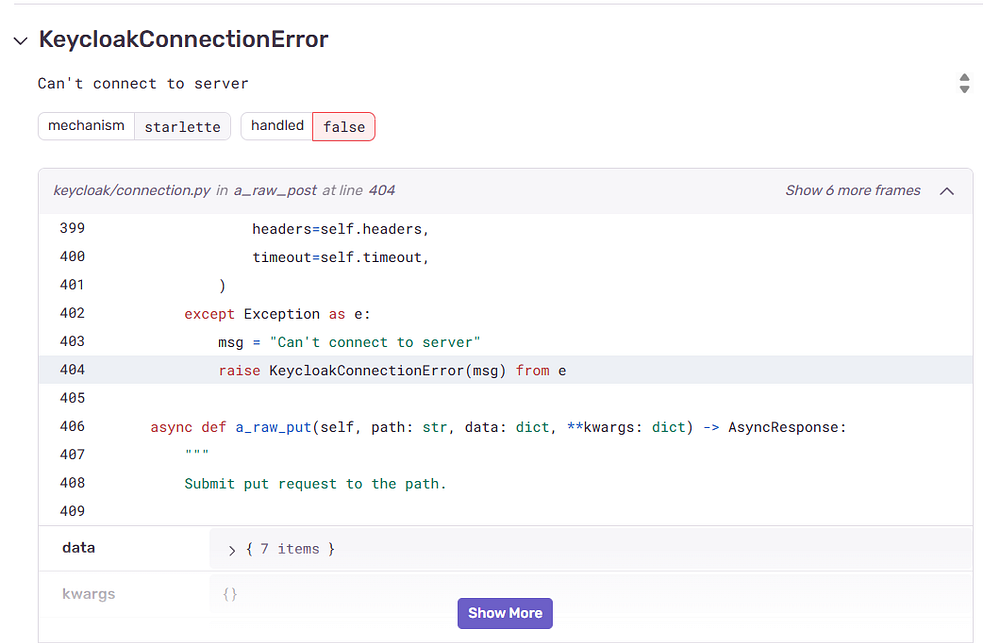Expand the data 7 items chevron
The image size is (1000, 643).
coord(232,550)
